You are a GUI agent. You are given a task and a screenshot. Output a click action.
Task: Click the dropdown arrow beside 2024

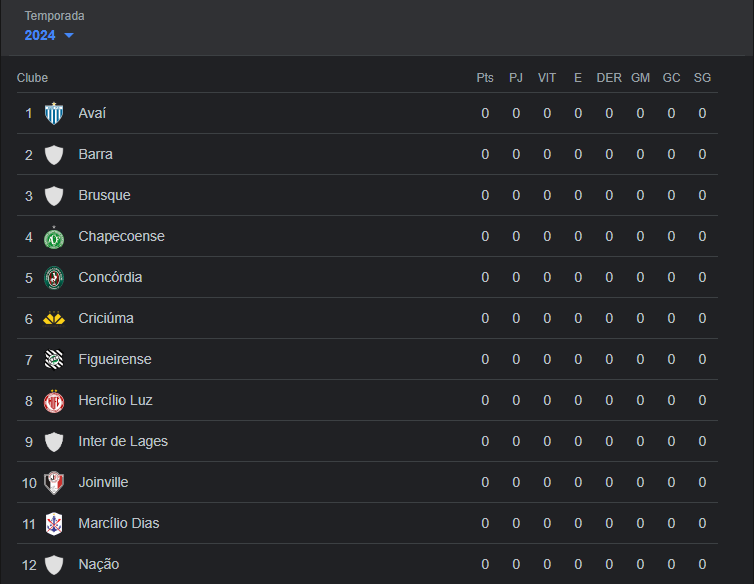pyautogui.click(x=69, y=36)
